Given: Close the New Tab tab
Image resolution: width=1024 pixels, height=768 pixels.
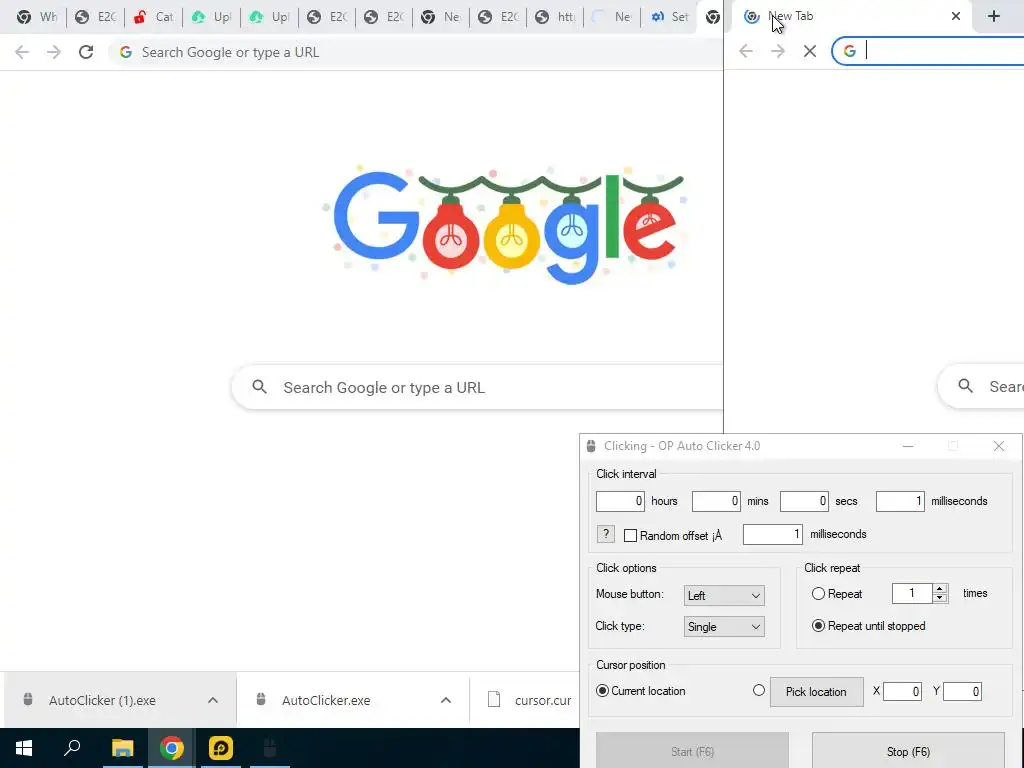Looking at the screenshot, I should pos(955,16).
